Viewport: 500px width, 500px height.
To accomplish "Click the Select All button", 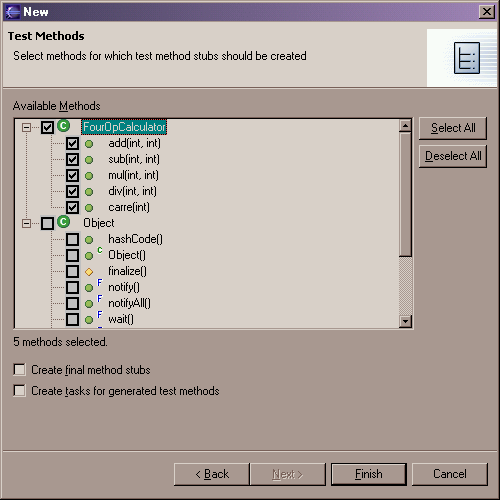I will (453, 128).
